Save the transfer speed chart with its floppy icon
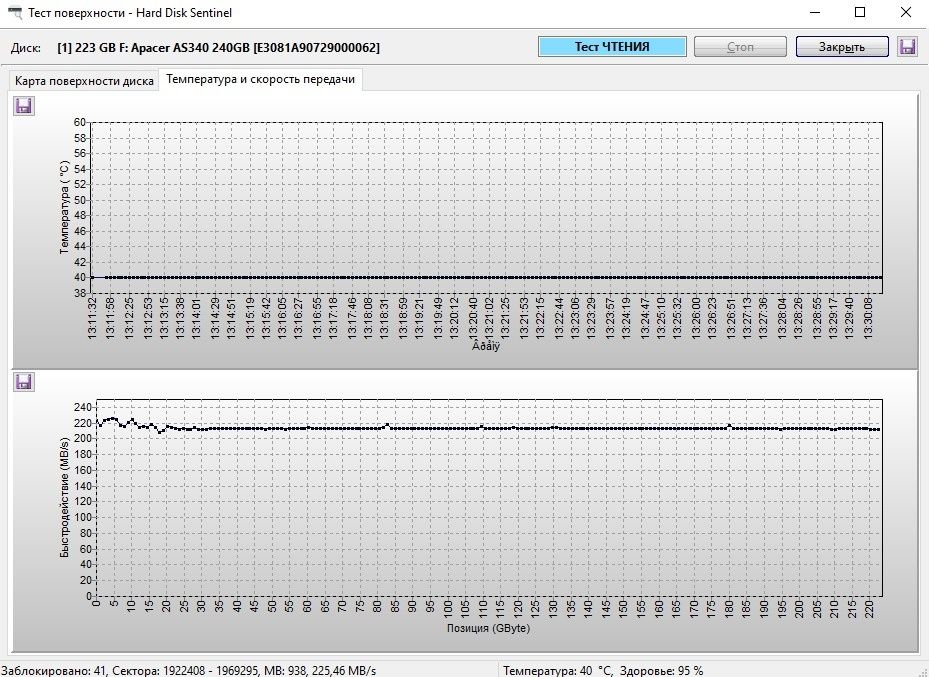 coord(24,382)
